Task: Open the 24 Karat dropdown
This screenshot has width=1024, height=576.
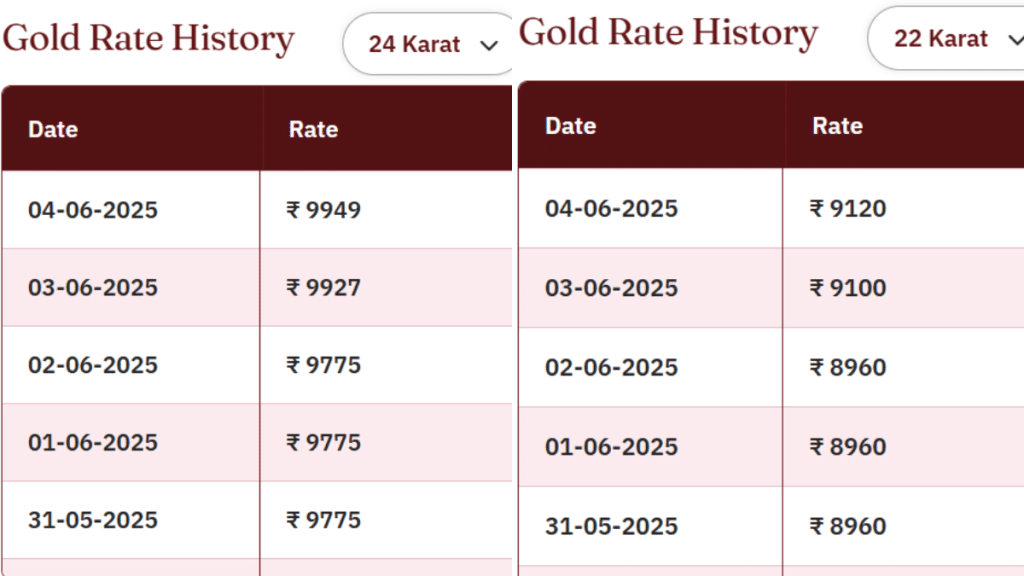Action: [x=428, y=44]
